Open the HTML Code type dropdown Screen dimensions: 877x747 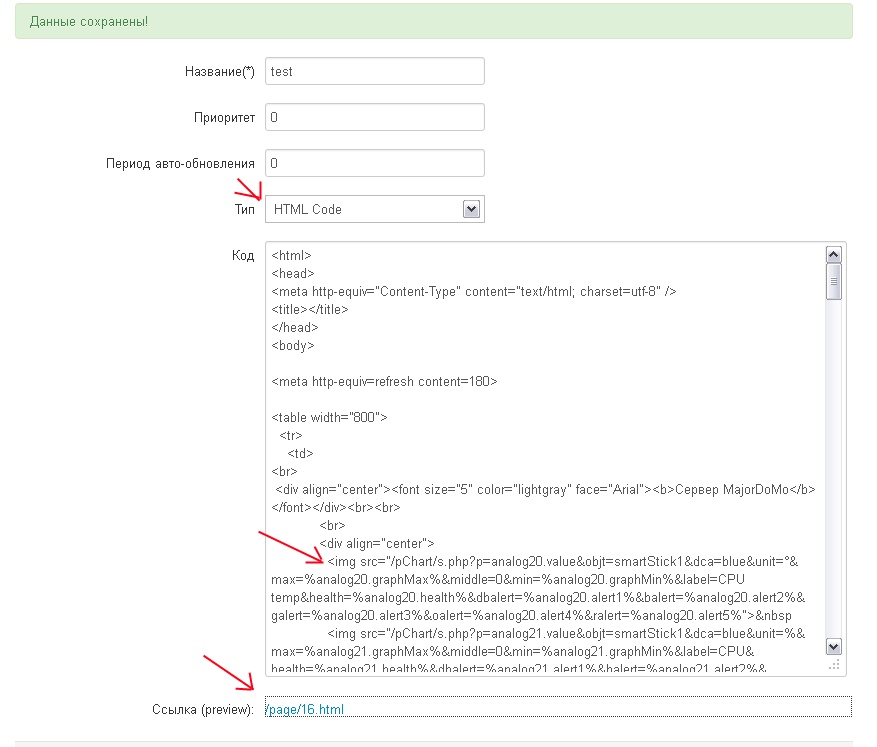point(374,209)
